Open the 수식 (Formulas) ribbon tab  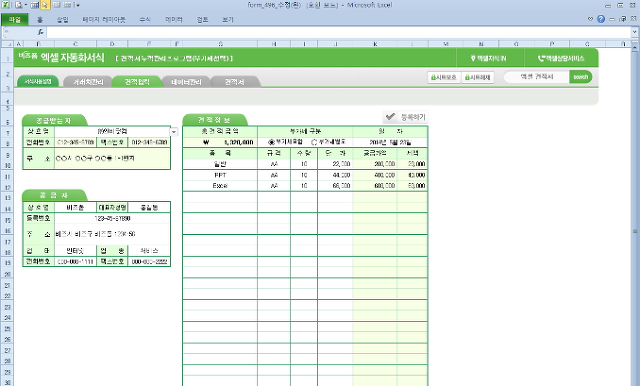(145, 19)
